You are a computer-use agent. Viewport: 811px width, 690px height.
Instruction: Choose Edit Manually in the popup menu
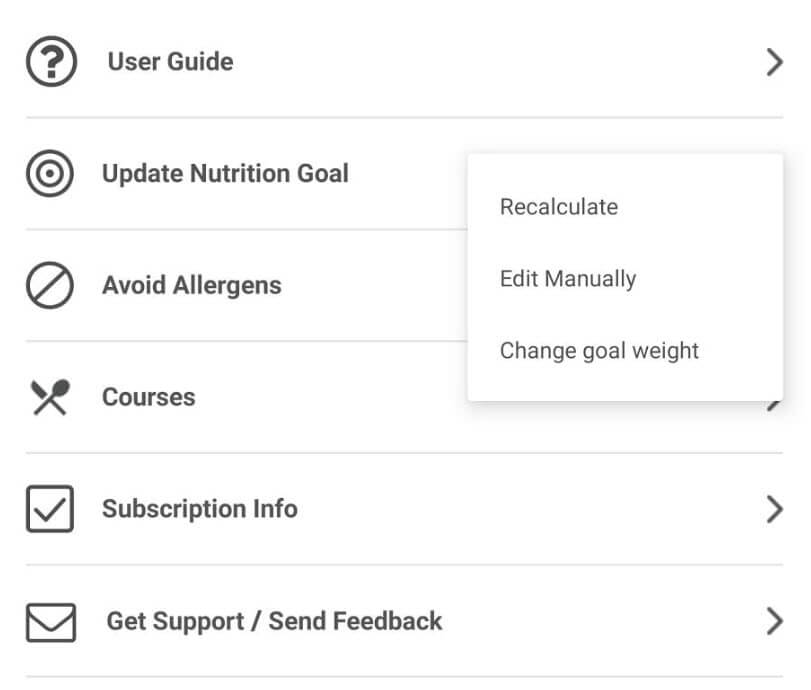[568, 279]
